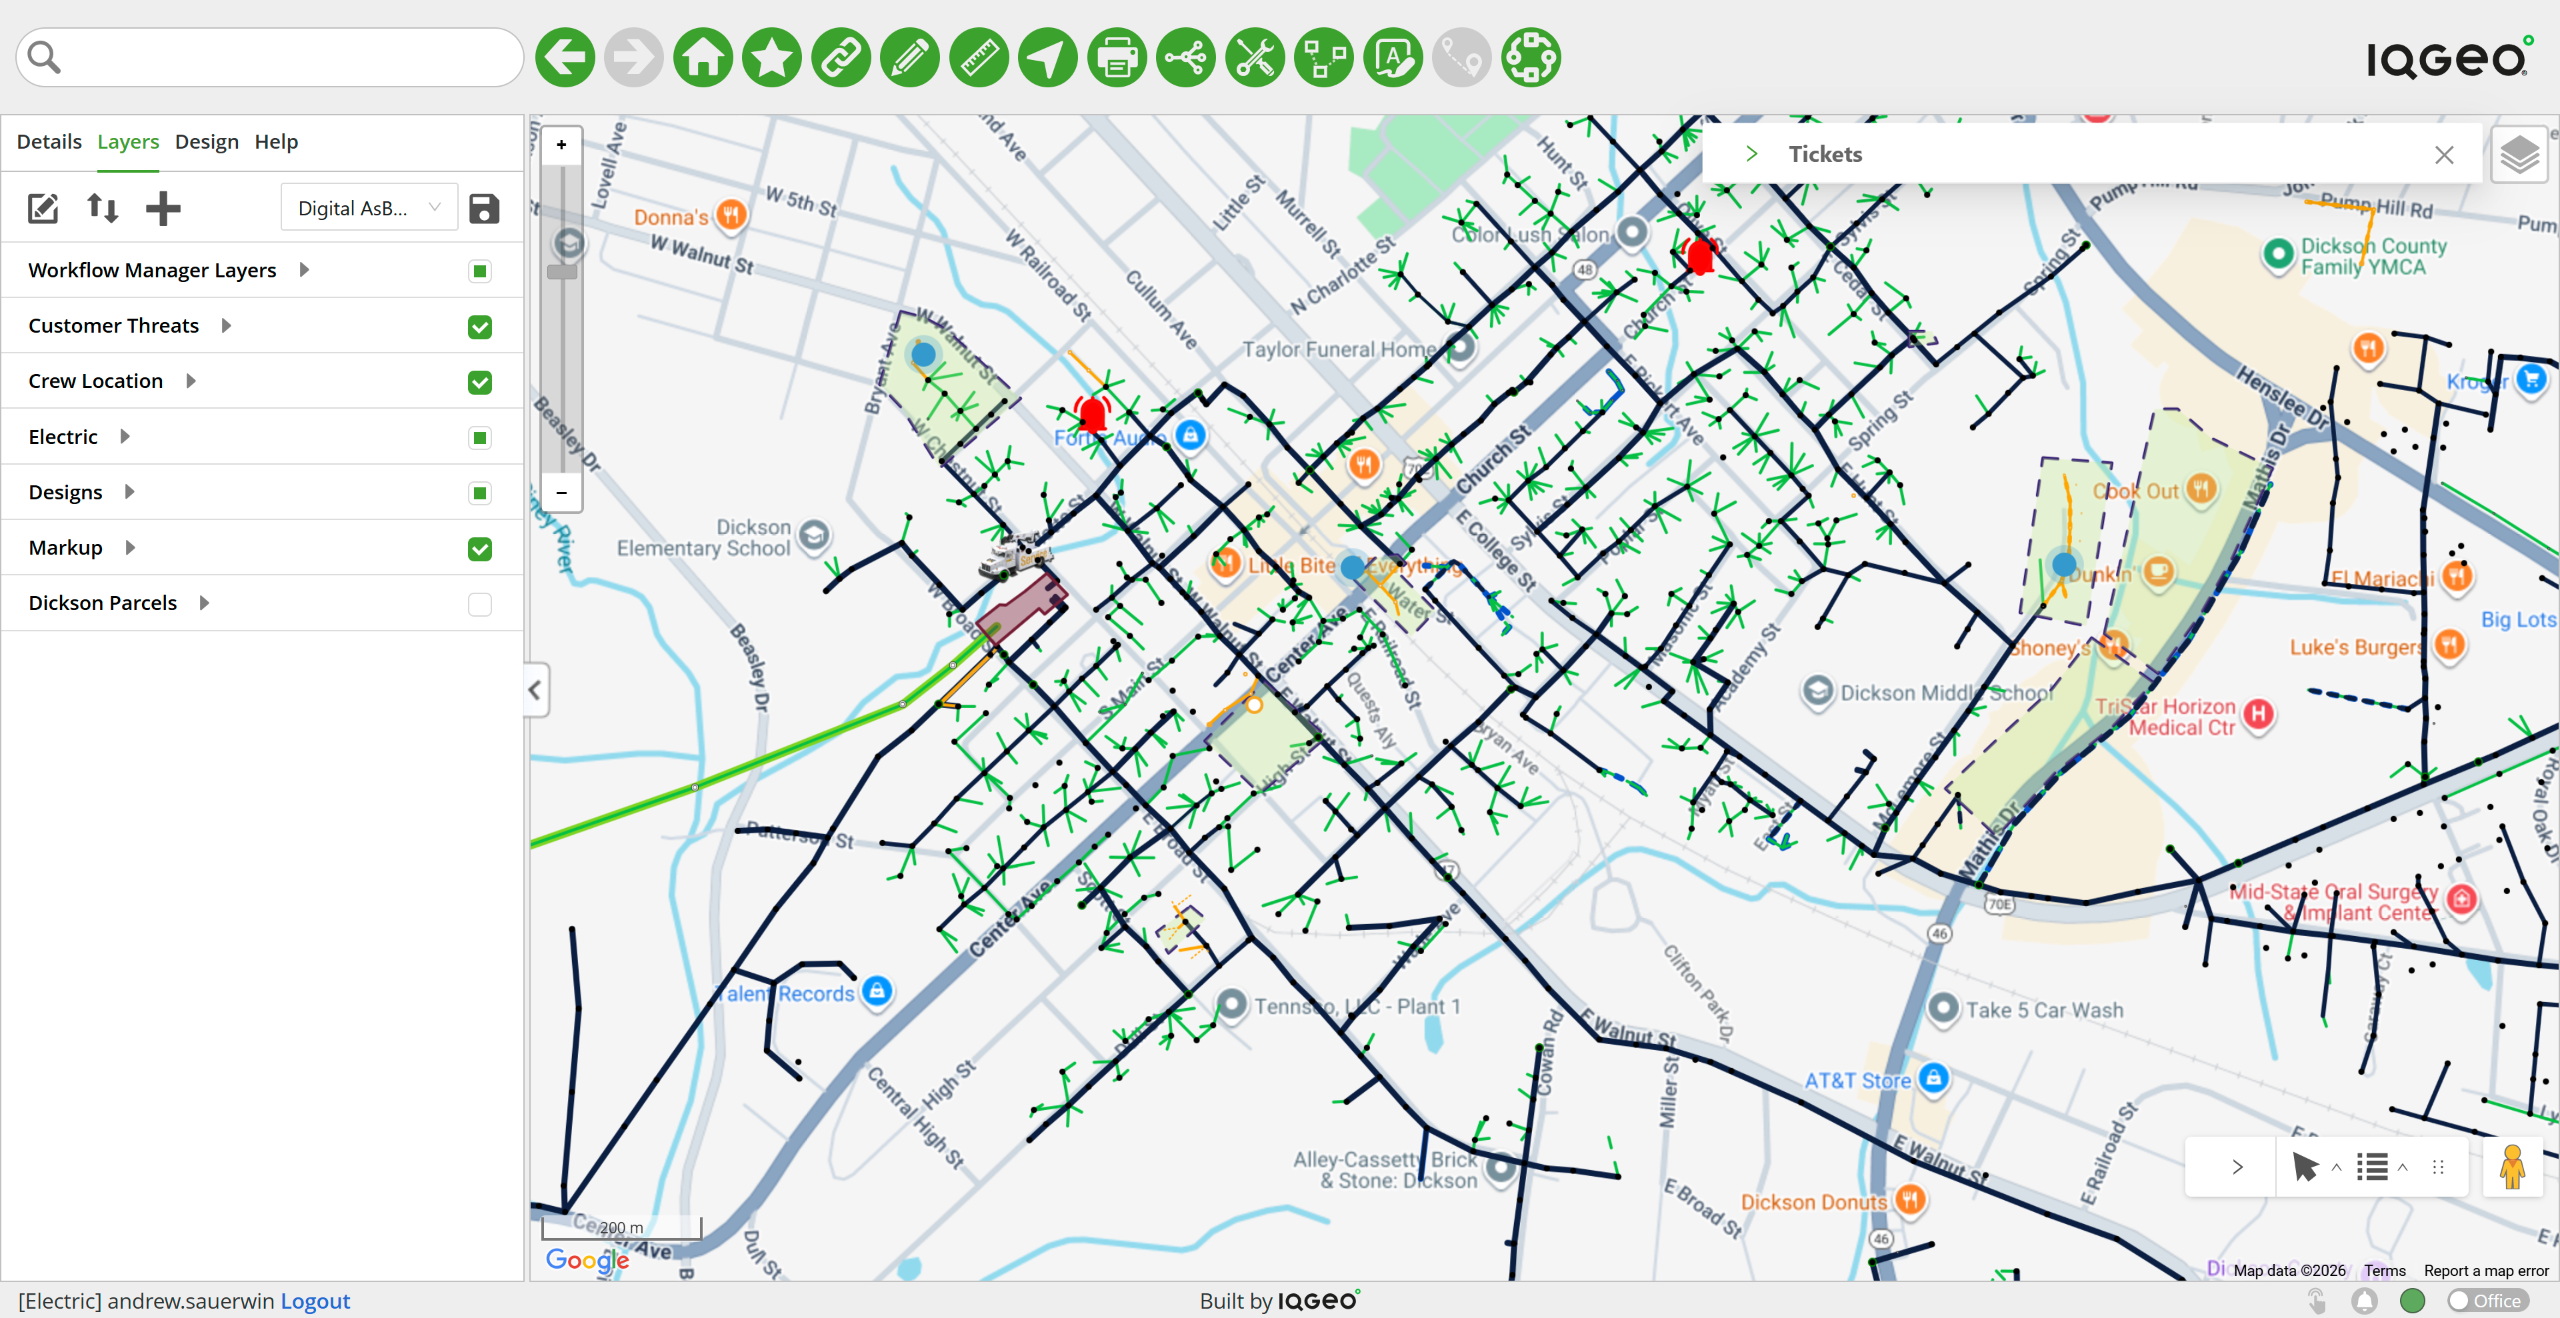Open the Design tab
Screen dimensions: 2560x1318
pyautogui.click(x=206, y=141)
